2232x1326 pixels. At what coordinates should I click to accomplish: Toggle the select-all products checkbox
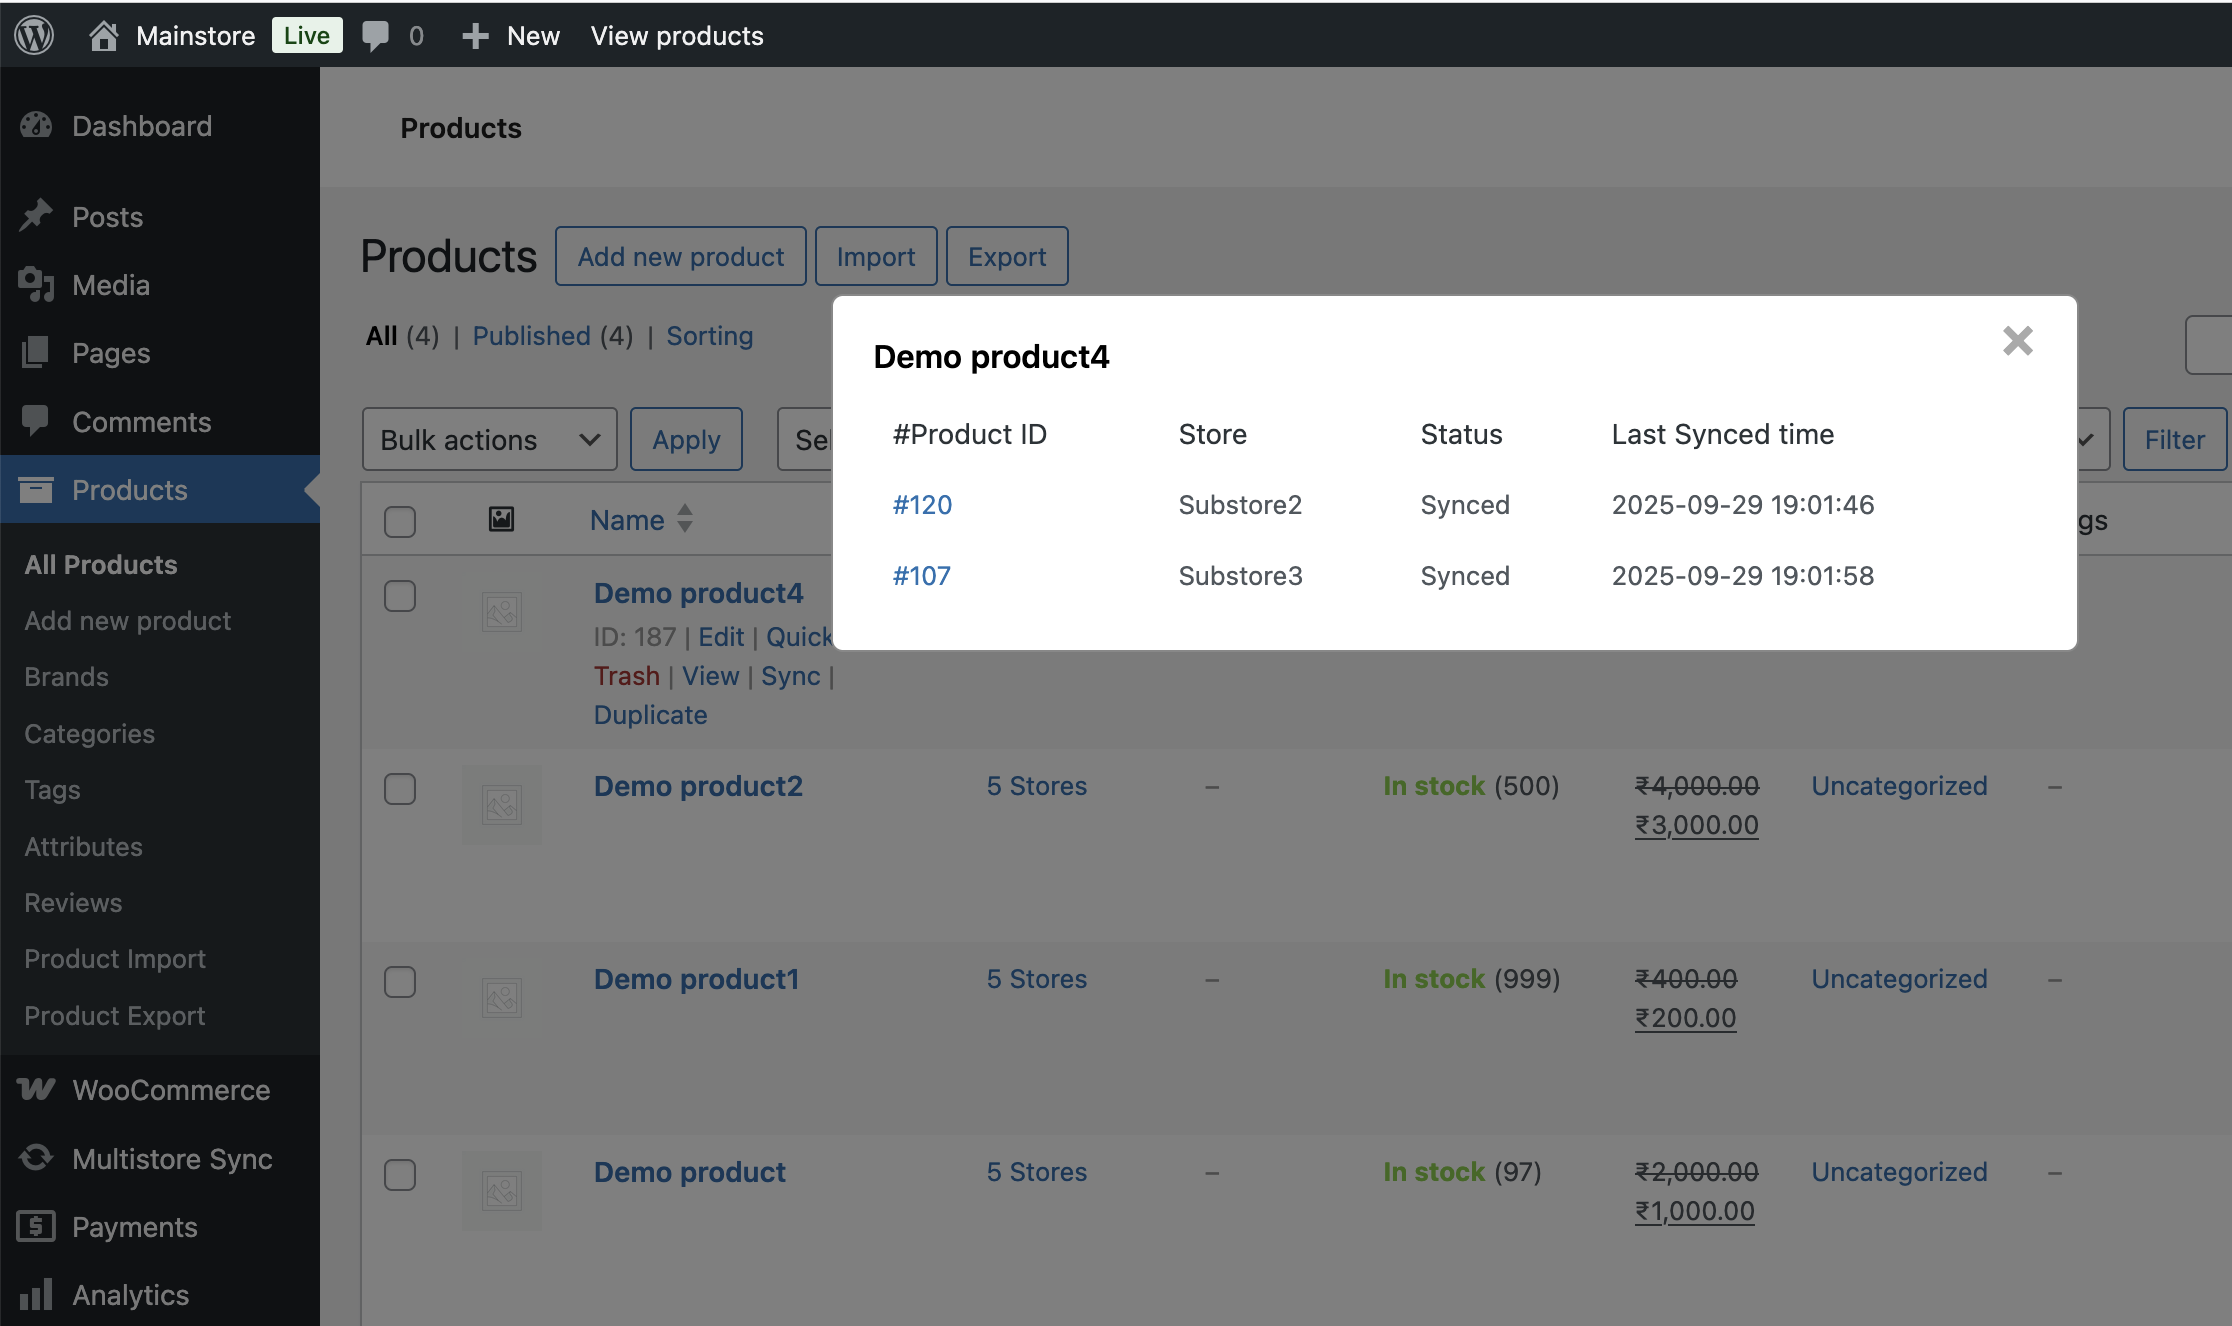(400, 521)
